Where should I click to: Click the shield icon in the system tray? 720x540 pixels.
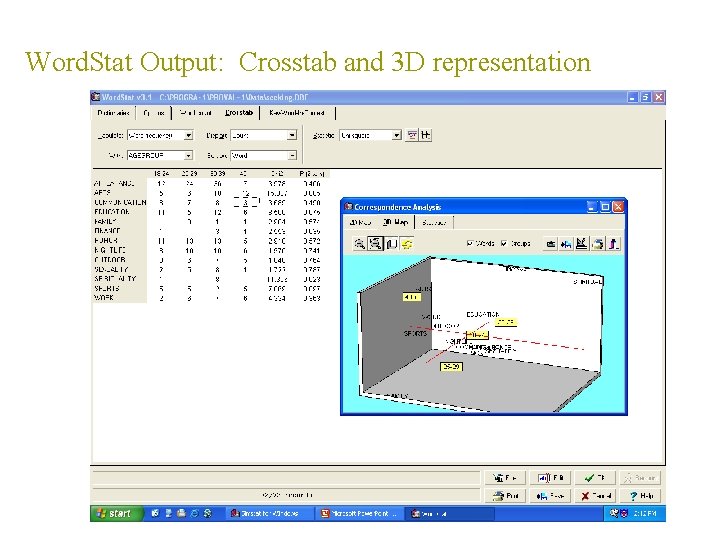tap(624, 513)
